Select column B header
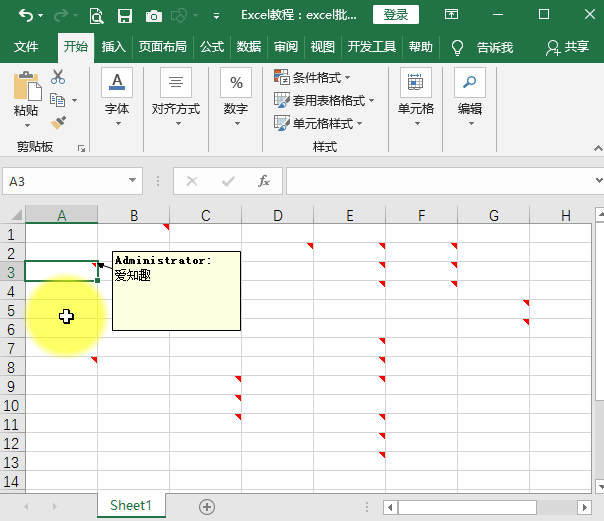 [134, 215]
